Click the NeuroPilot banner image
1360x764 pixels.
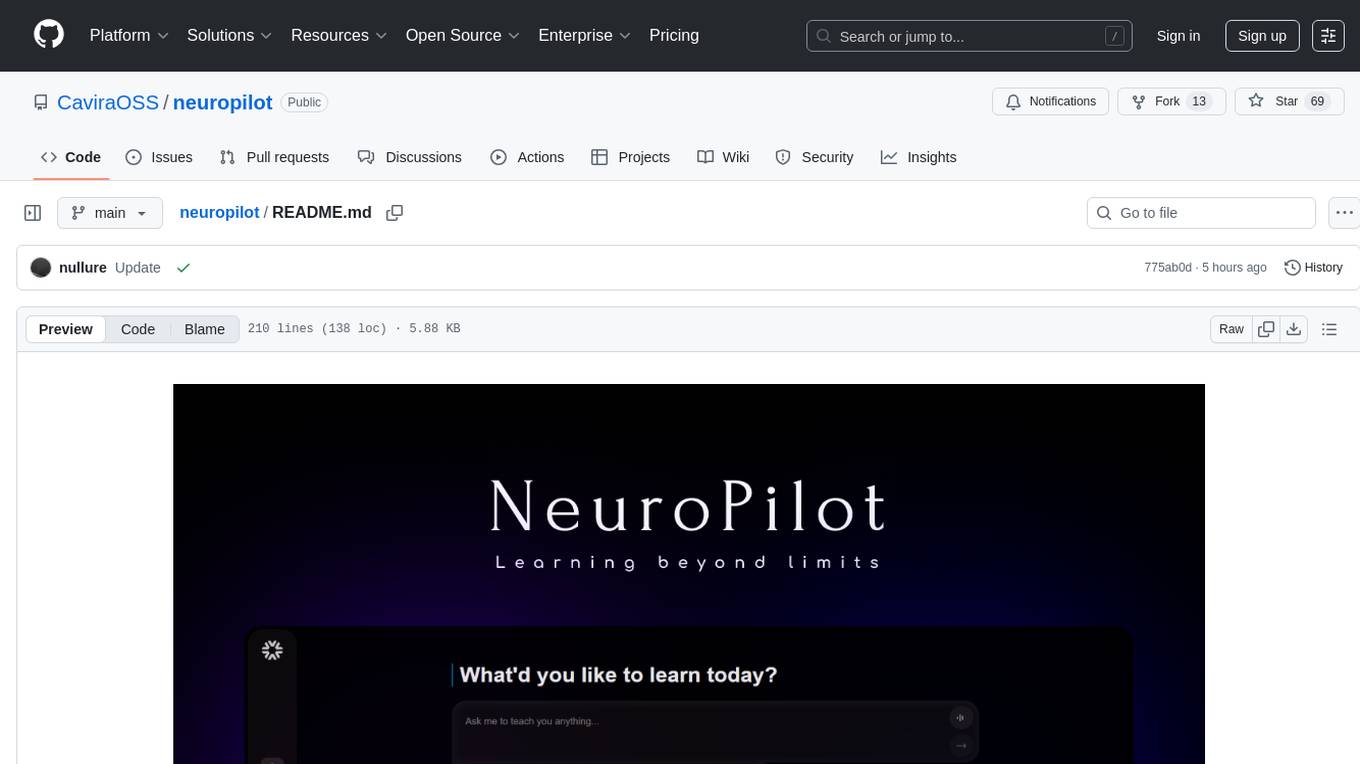click(x=689, y=574)
